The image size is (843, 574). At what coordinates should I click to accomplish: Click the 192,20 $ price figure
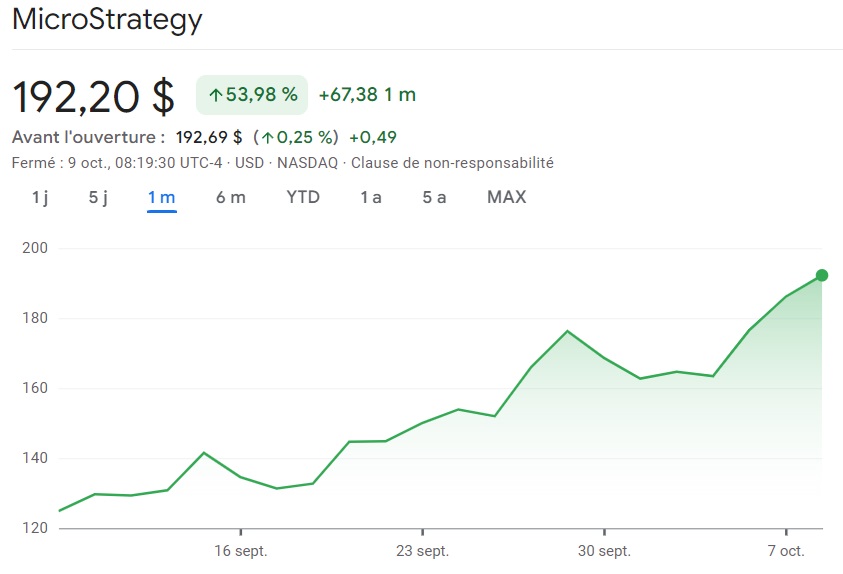pos(94,97)
